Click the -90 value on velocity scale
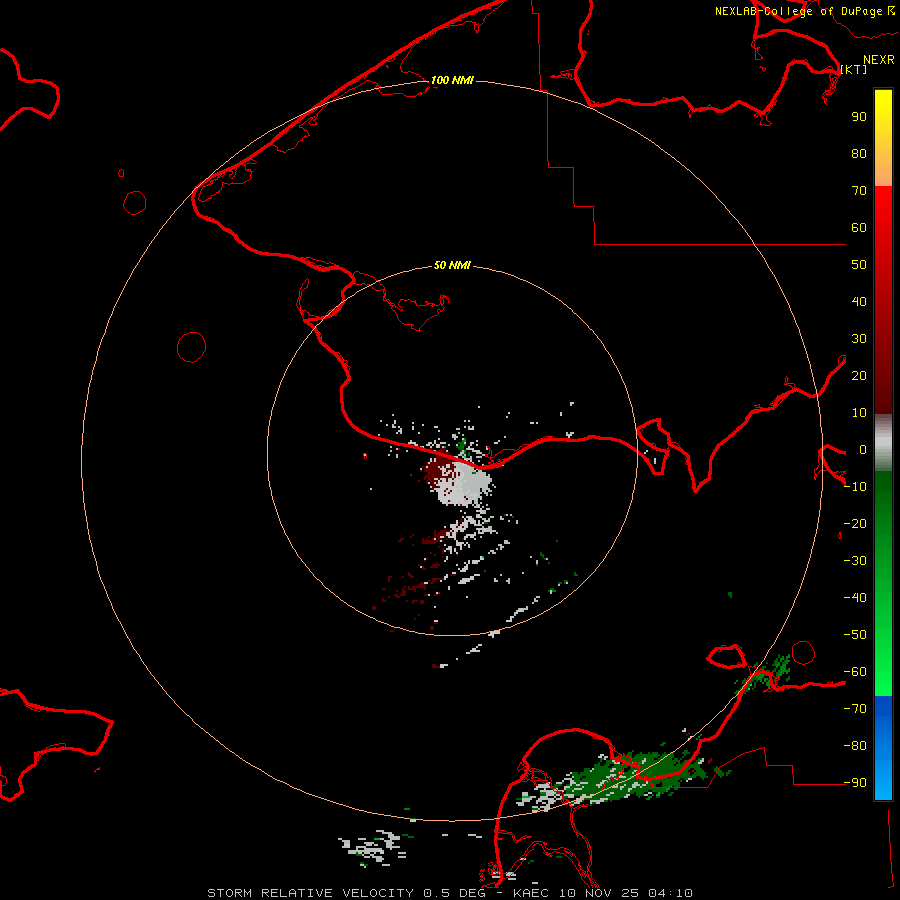Viewport: 900px width, 900px height. pyautogui.click(x=855, y=783)
